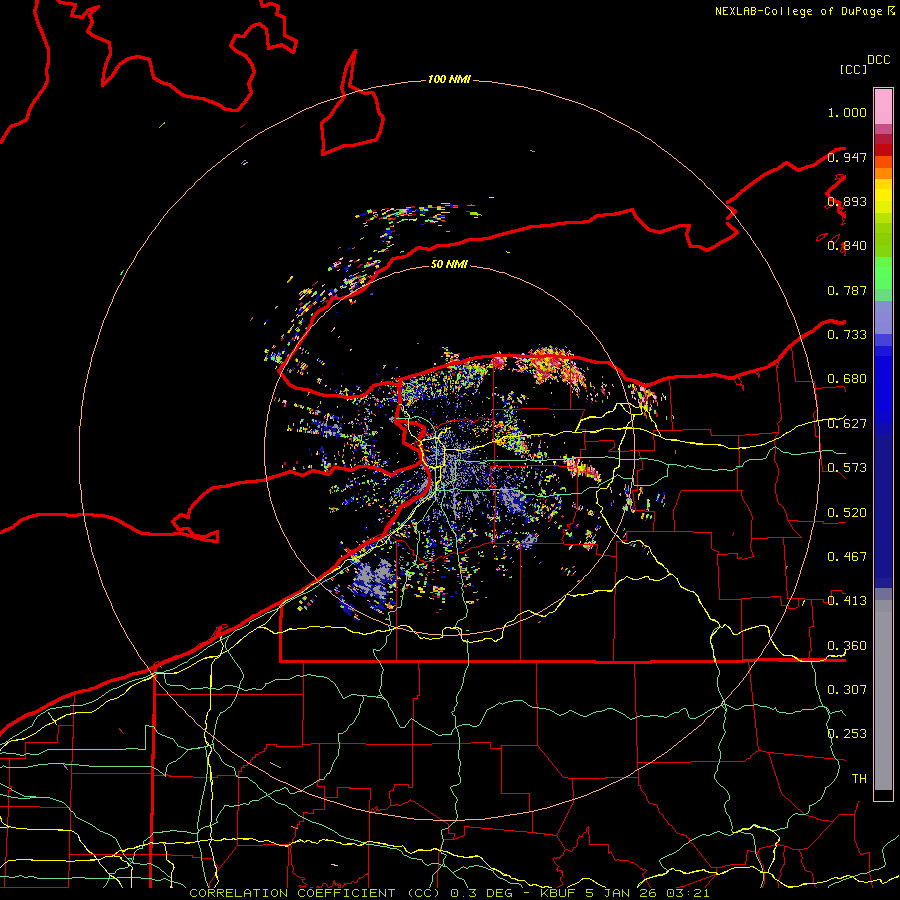Click the [CC] units label above color bar
This screenshot has width=900, height=900.
pyautogui.click(x=854, y=69)
